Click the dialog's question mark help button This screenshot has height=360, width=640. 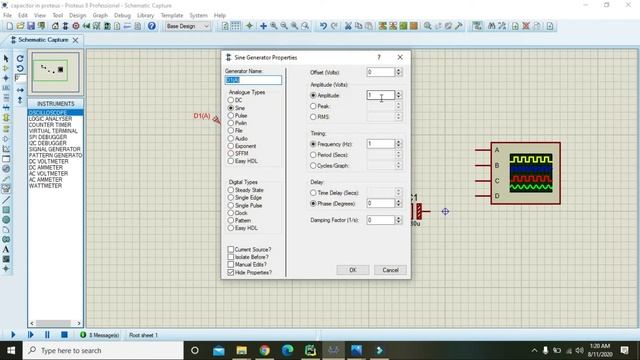[x=379, y=57]
